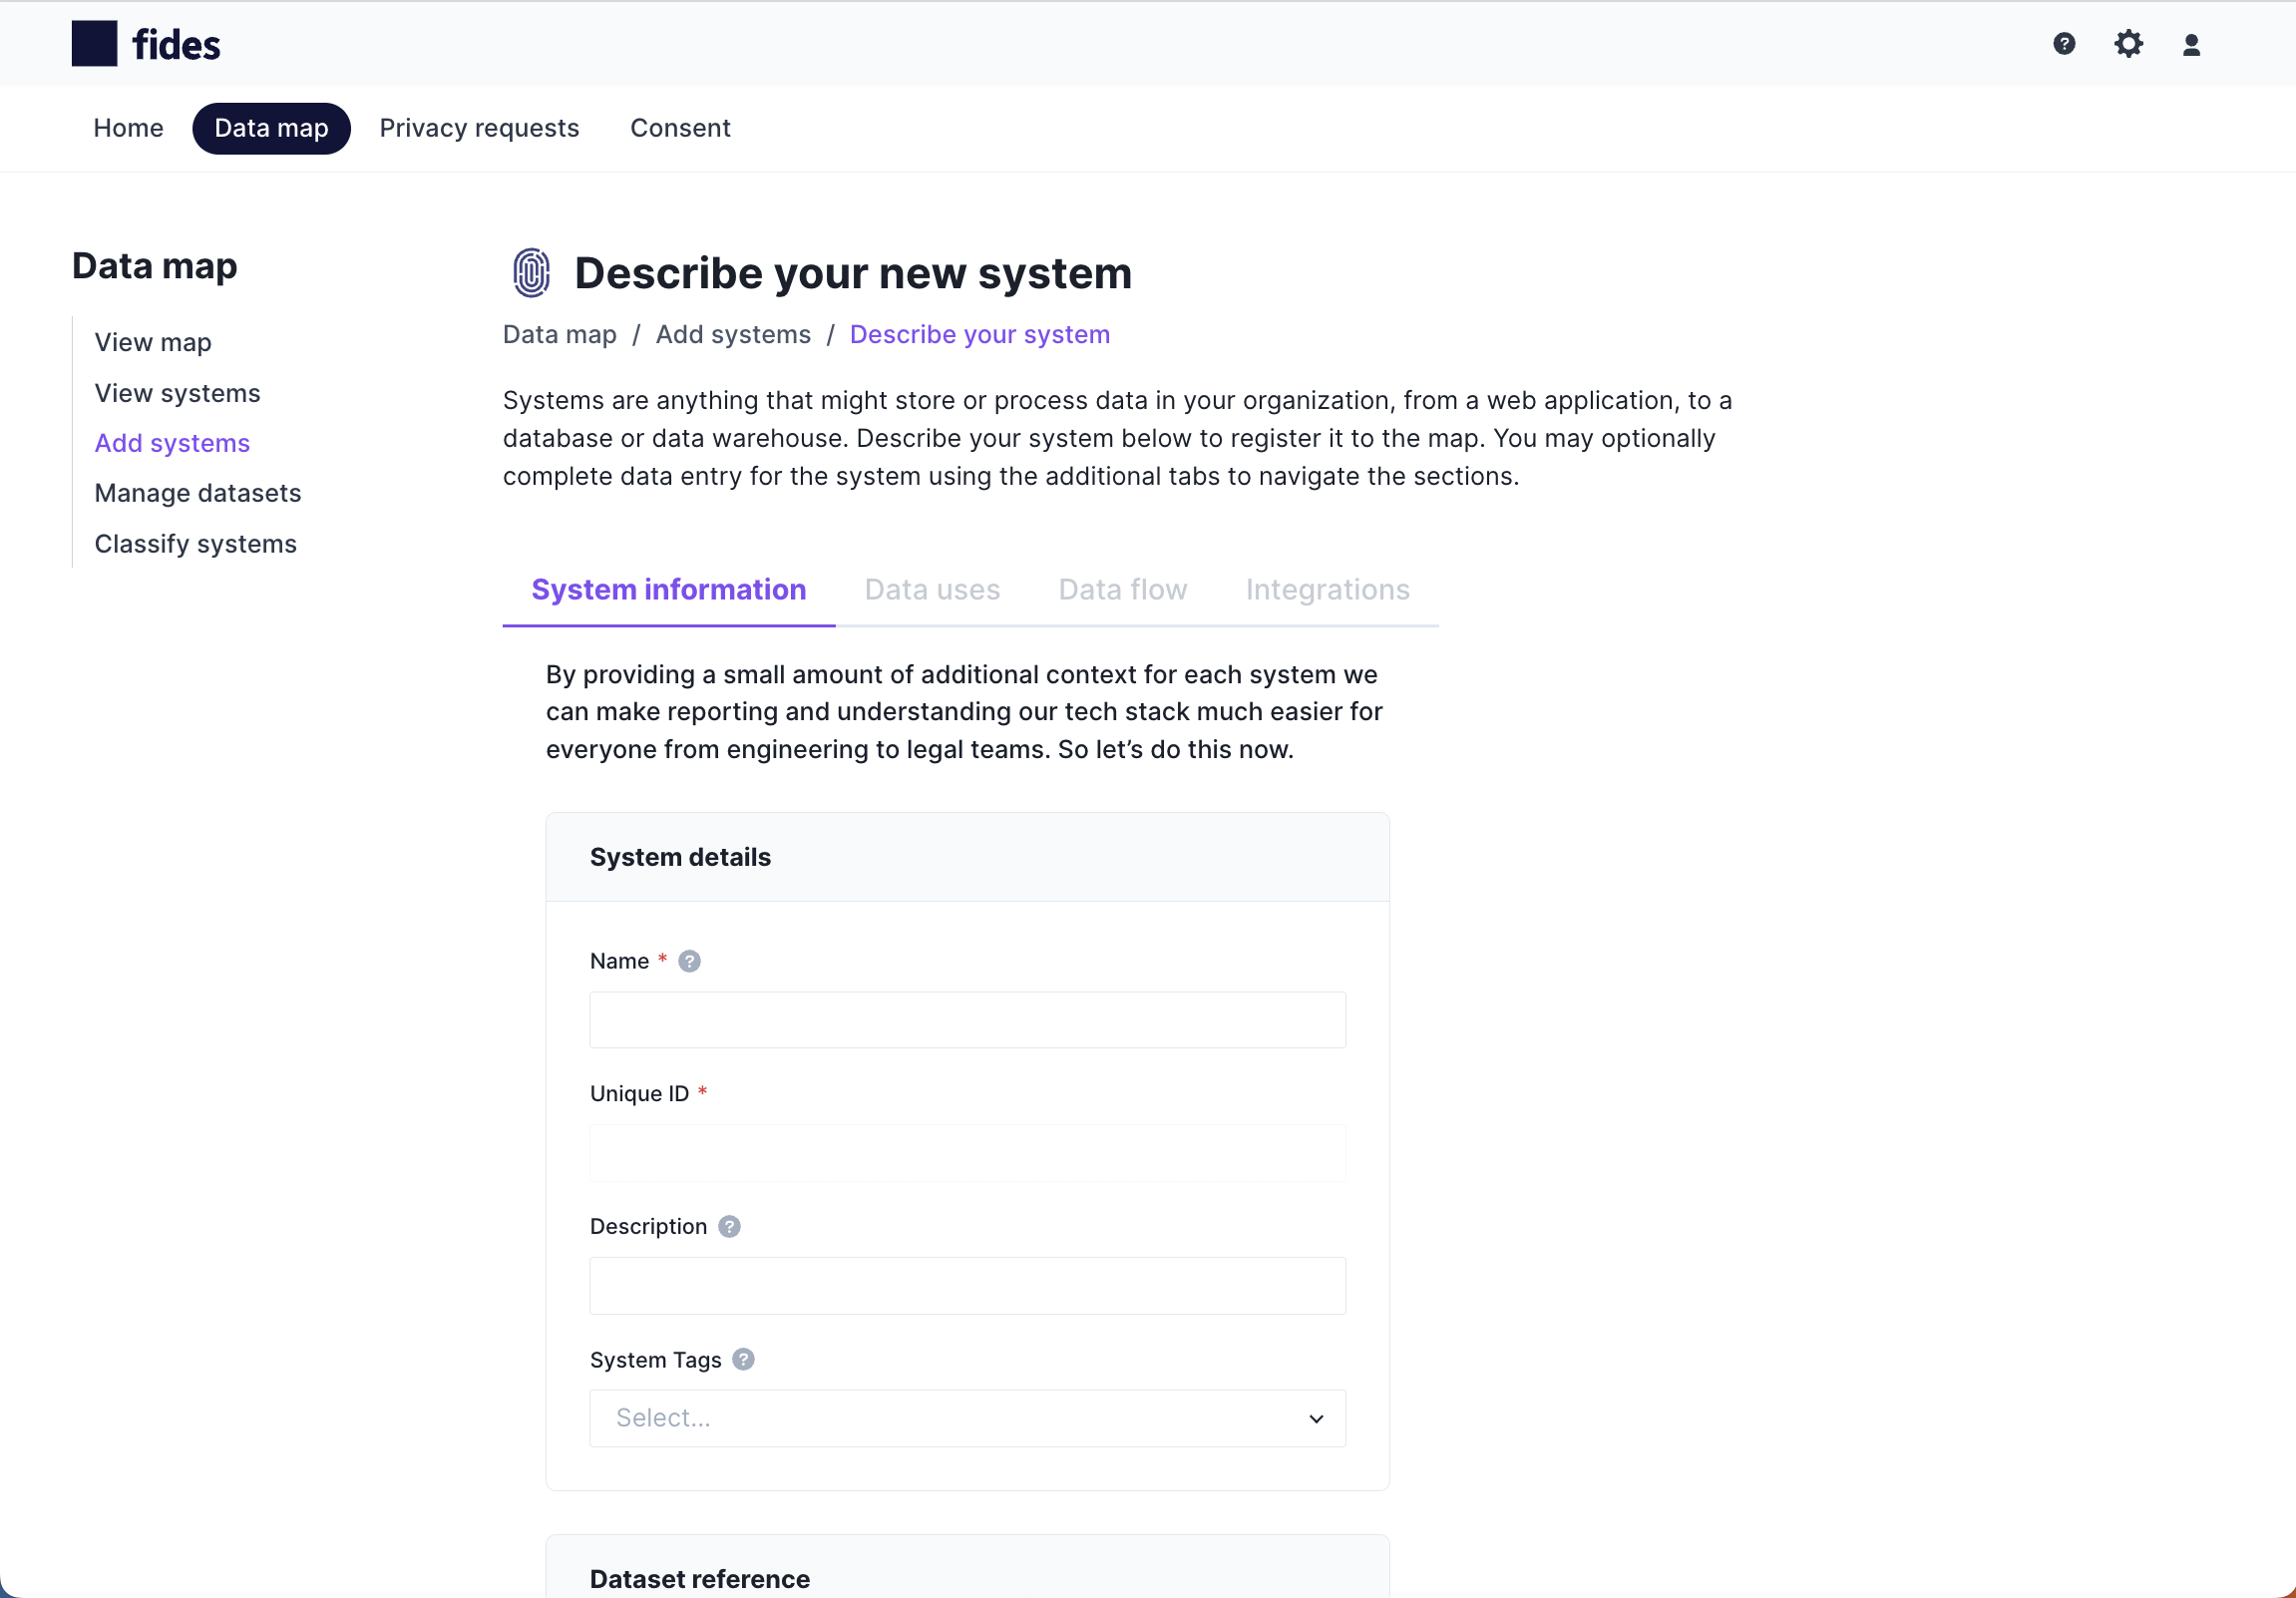Screen dimensions: 2296x1598
Task: Click the Unique ID field label
Action: tap(639, 1093)
